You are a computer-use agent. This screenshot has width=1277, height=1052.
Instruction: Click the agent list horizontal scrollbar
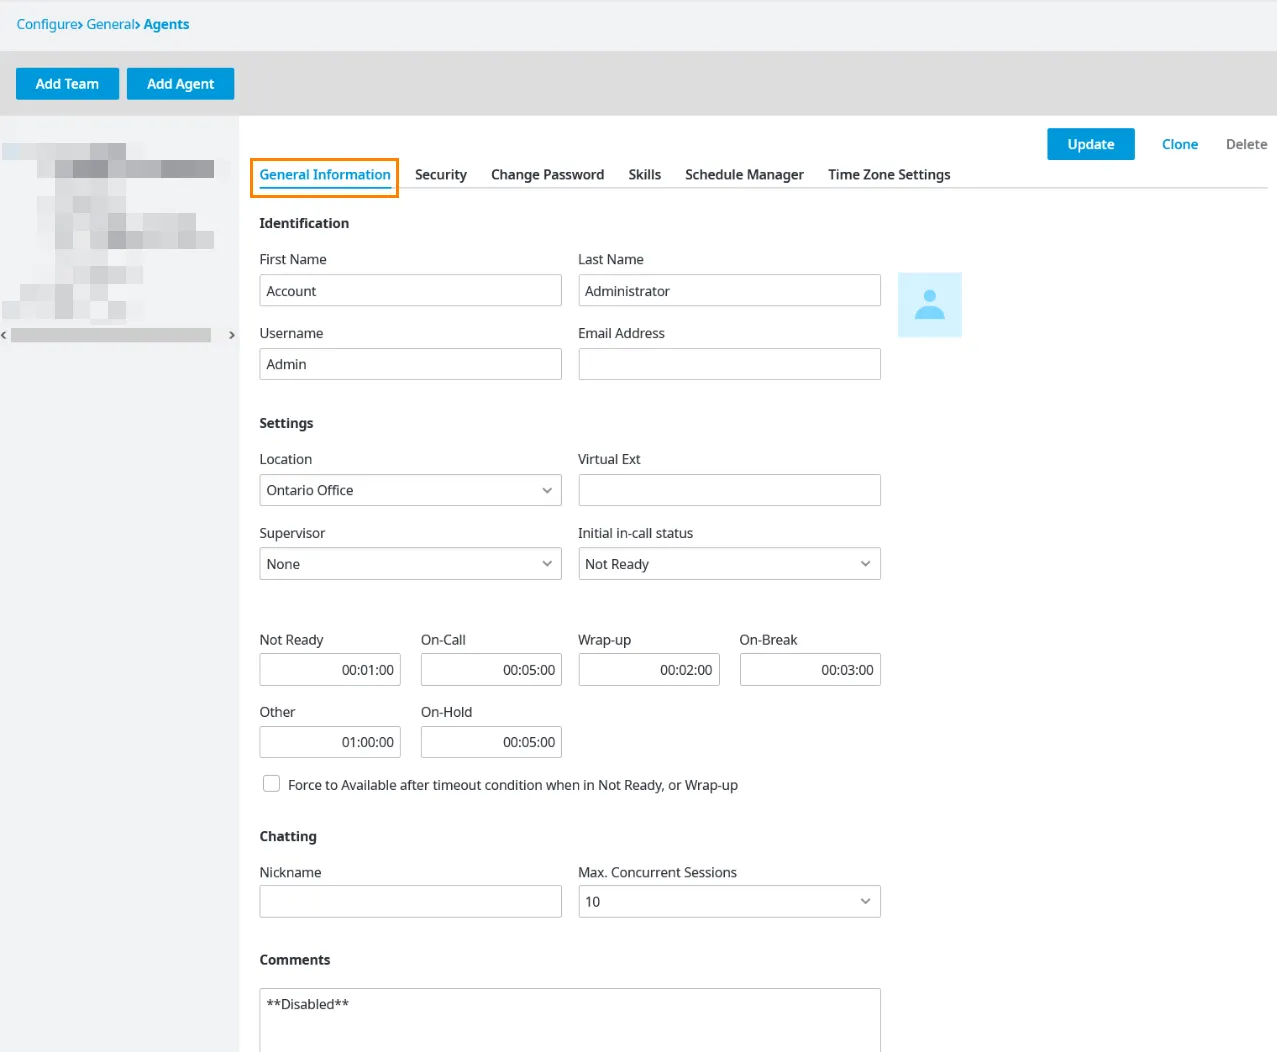pyautogui.click(x=111, y=335)
